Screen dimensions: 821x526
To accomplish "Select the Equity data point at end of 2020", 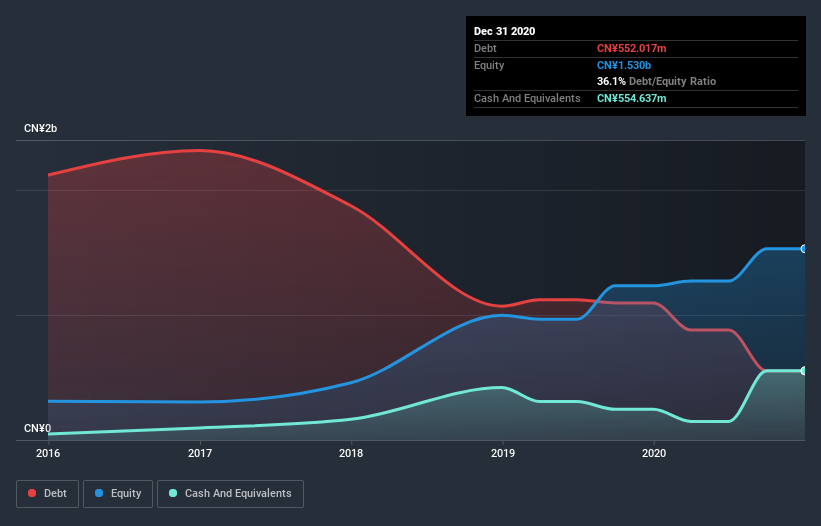I will (804, 249).
